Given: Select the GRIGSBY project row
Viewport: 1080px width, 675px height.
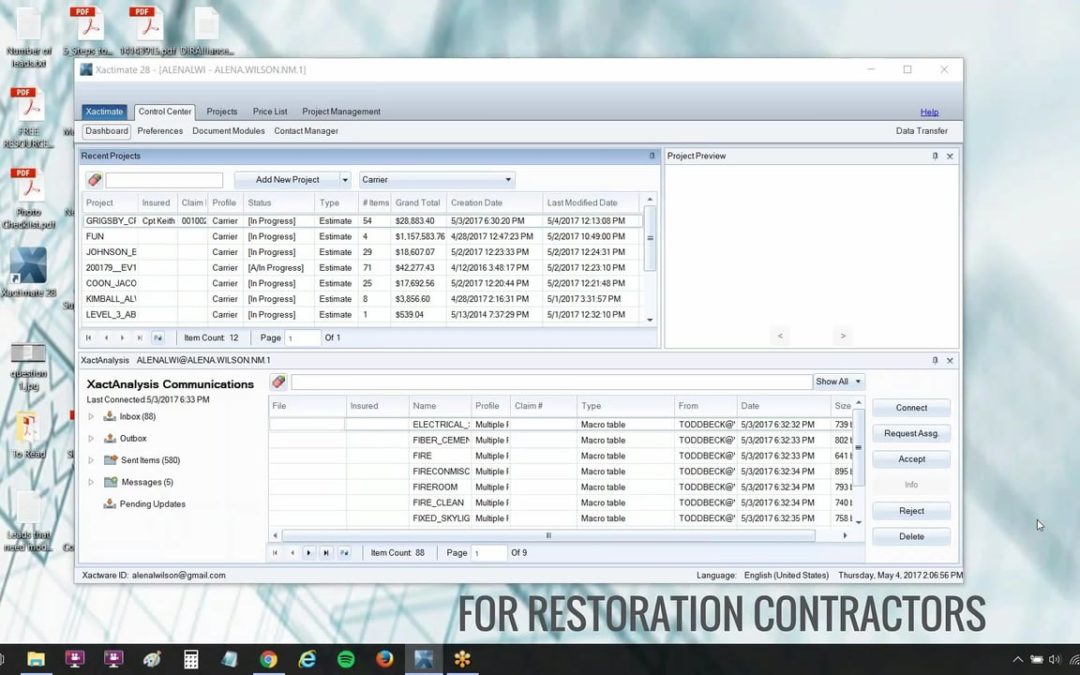Looking at the screenshot, I should tap(362, 221).
